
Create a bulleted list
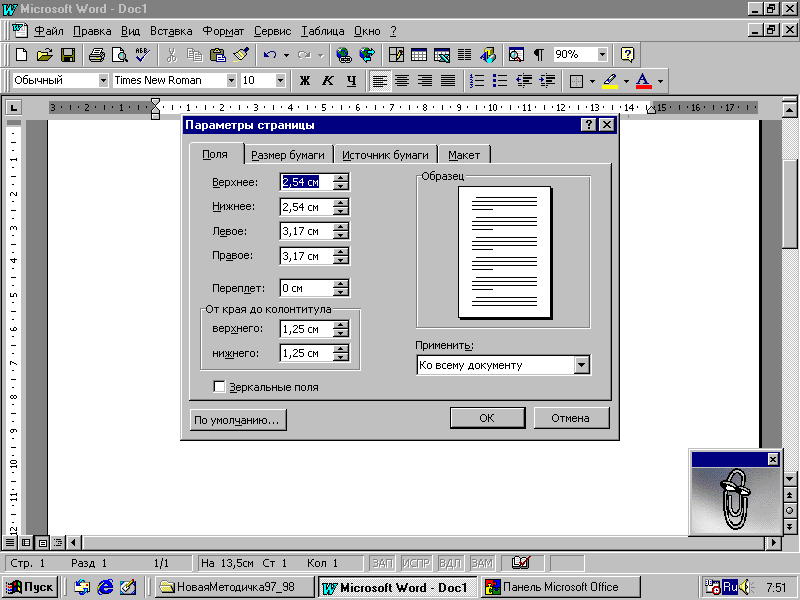pyautogui.click(x=500, y=81)
